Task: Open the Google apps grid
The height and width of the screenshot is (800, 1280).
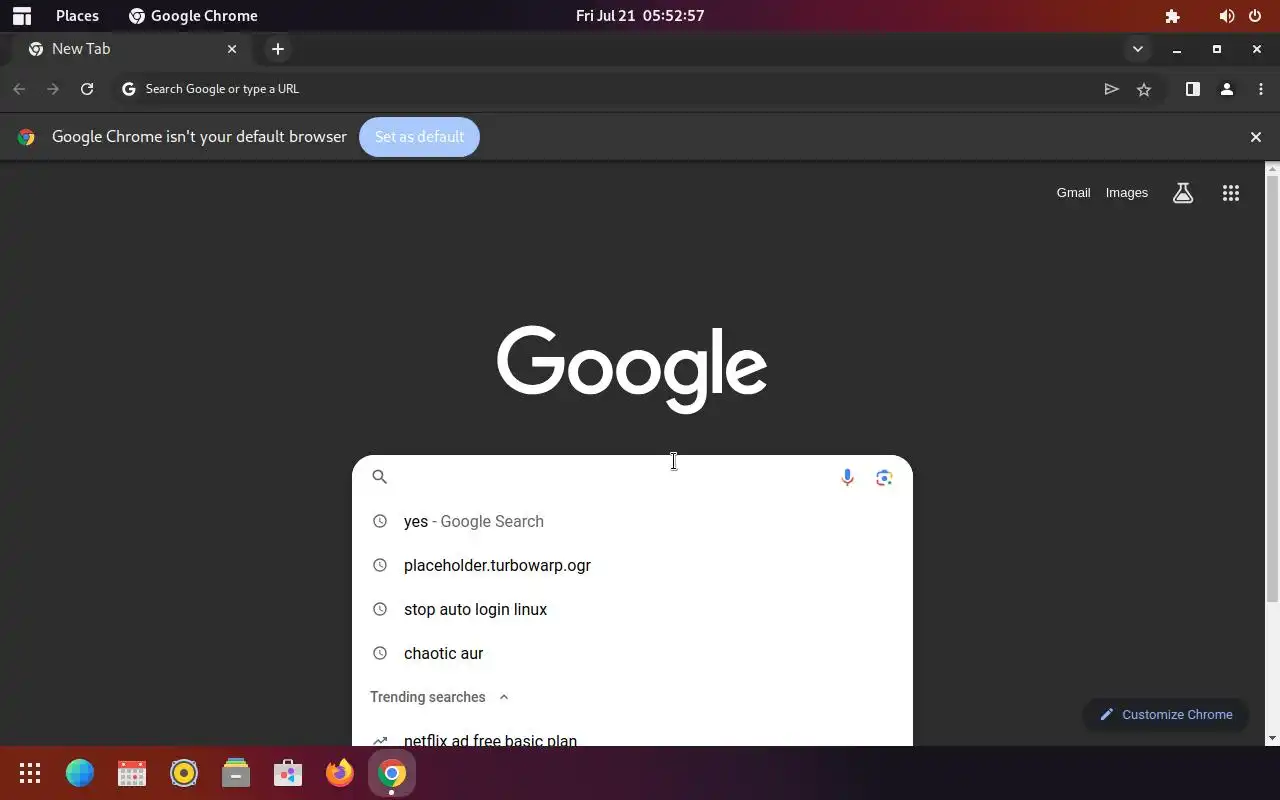Action: (1231, 193)
